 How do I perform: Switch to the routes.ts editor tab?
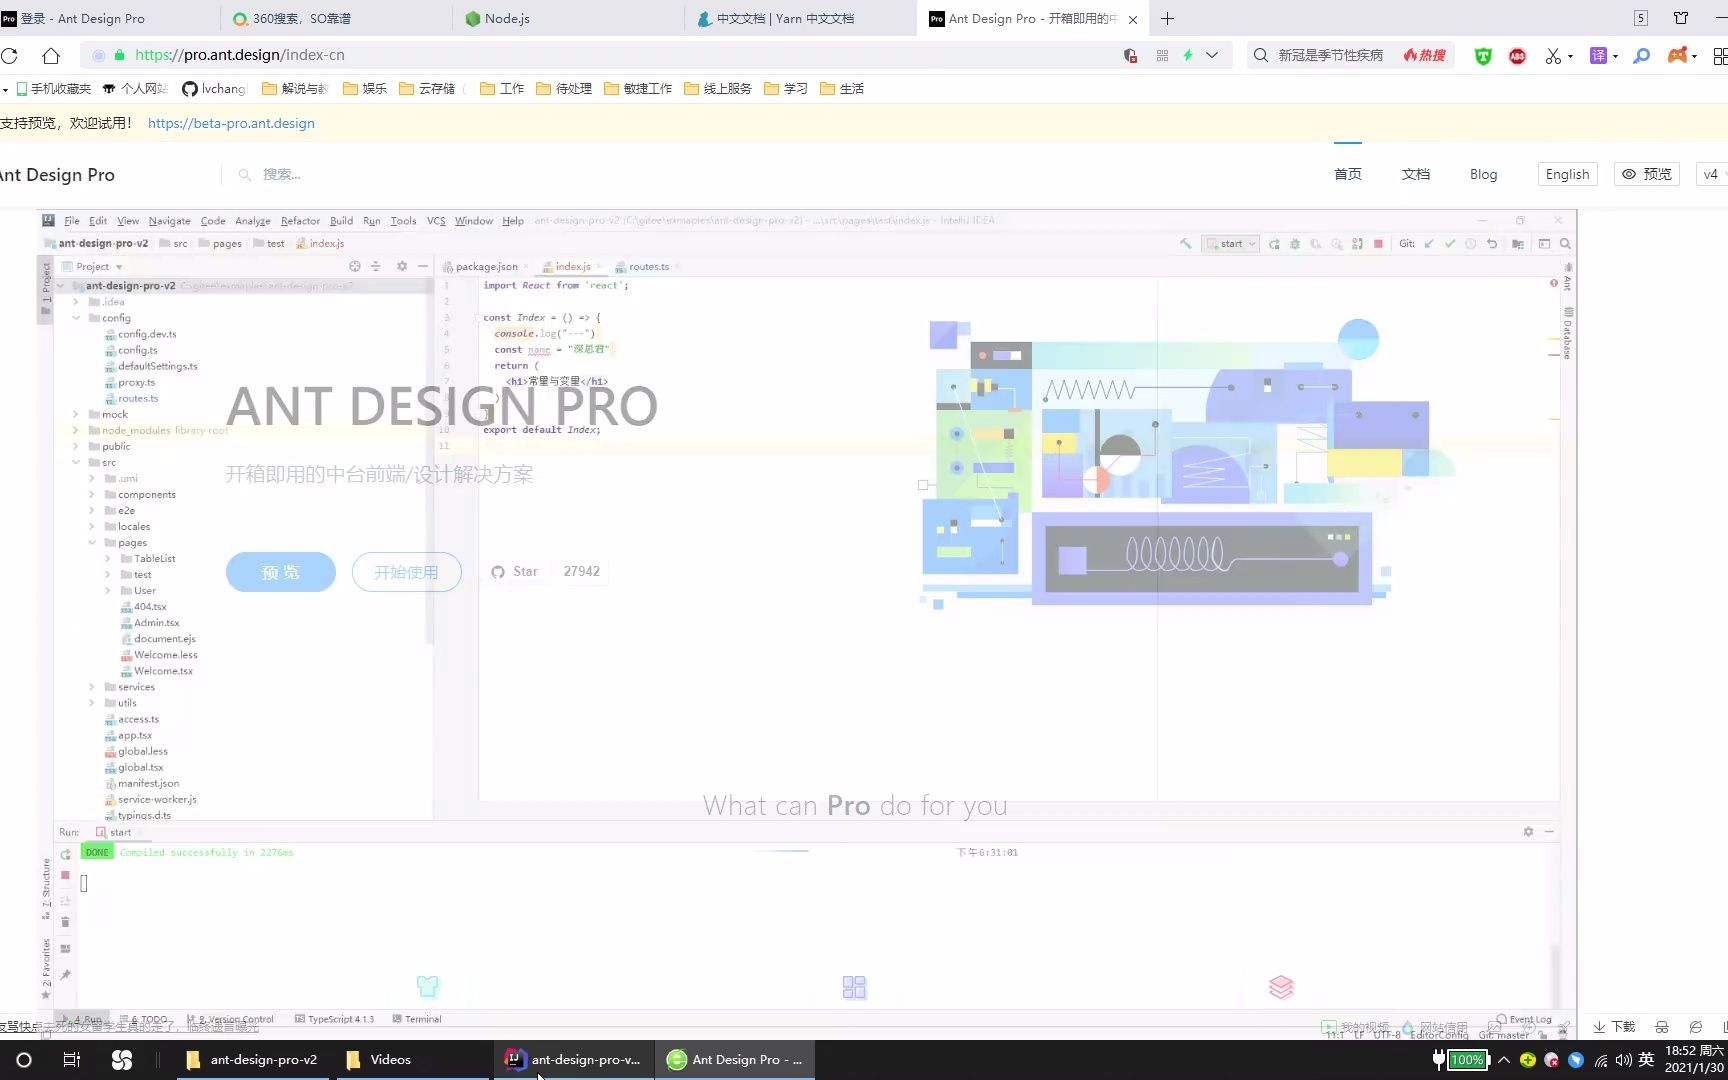point(648,266)
